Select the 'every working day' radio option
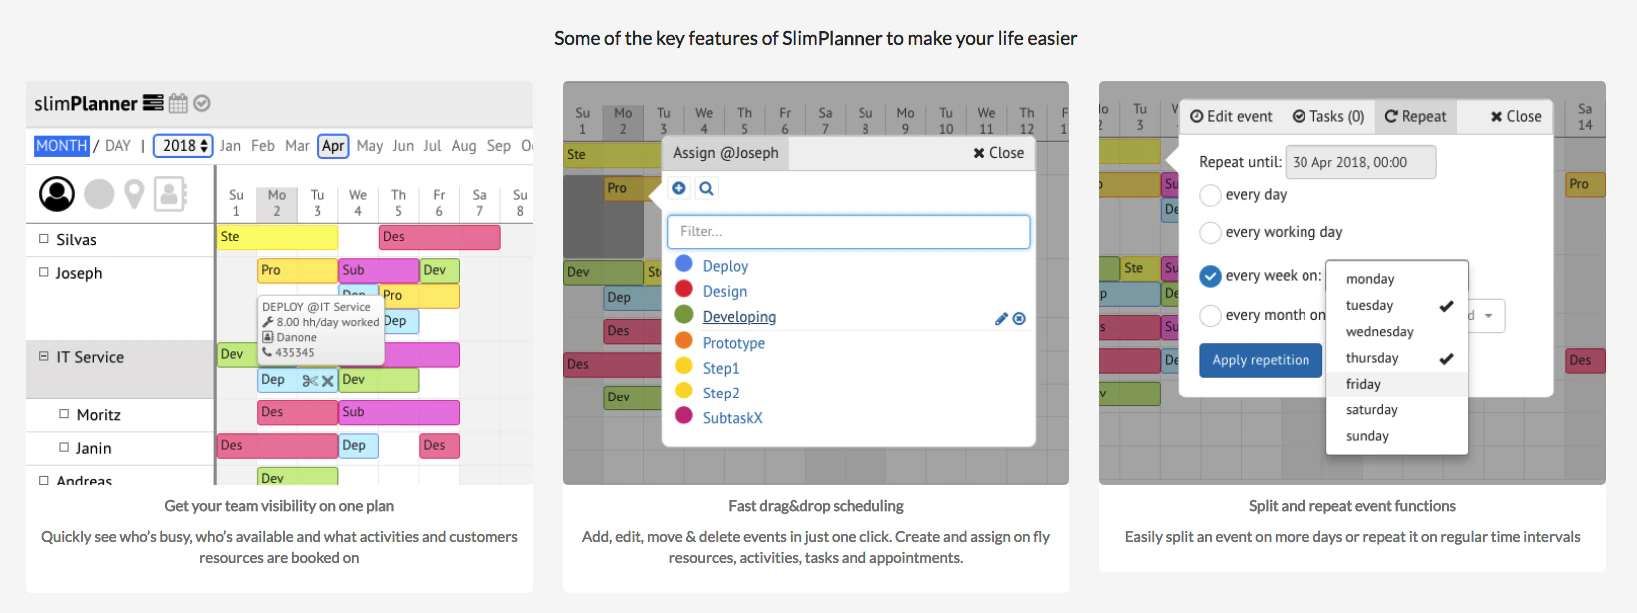 (x=1210, y=232)
